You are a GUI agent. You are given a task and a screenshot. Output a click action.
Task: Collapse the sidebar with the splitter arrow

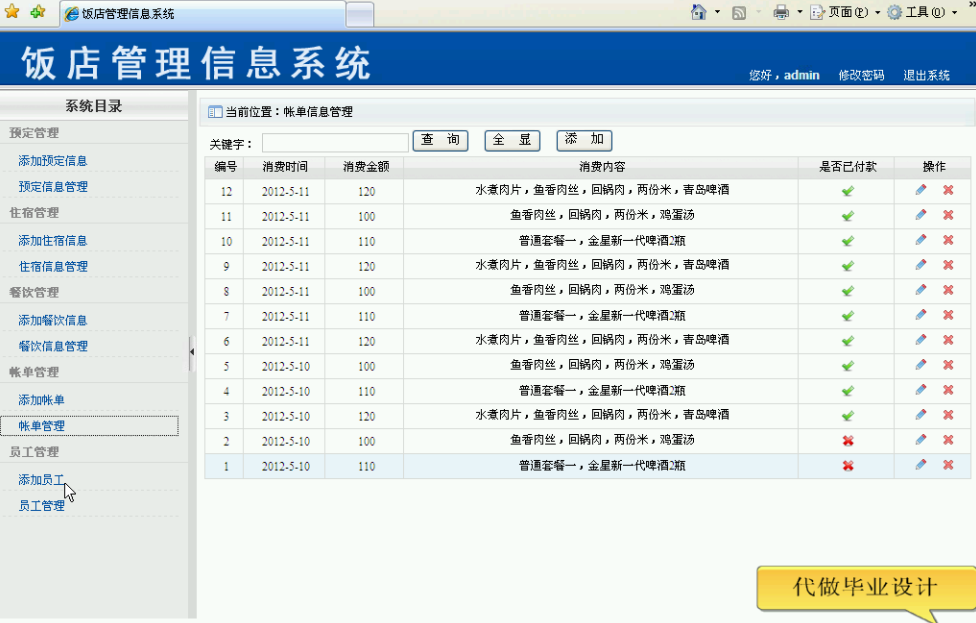pyautogui.click(x=192, y=352)
